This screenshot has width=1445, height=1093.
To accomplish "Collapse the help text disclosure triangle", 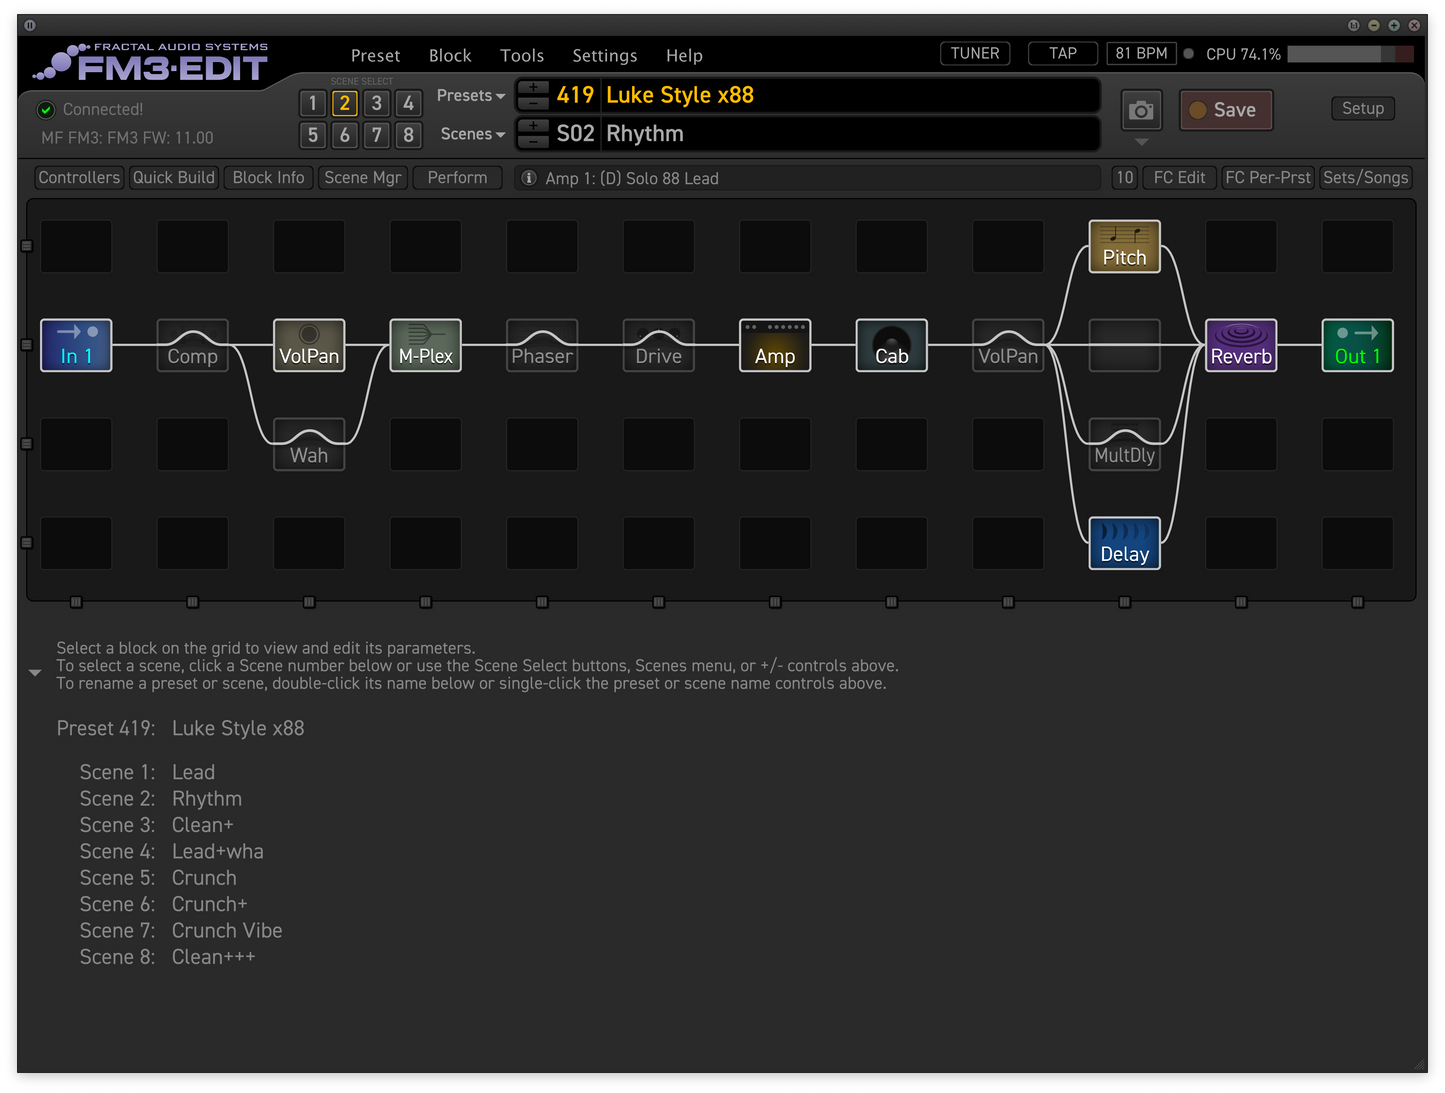I will click(x=35, y=673).
